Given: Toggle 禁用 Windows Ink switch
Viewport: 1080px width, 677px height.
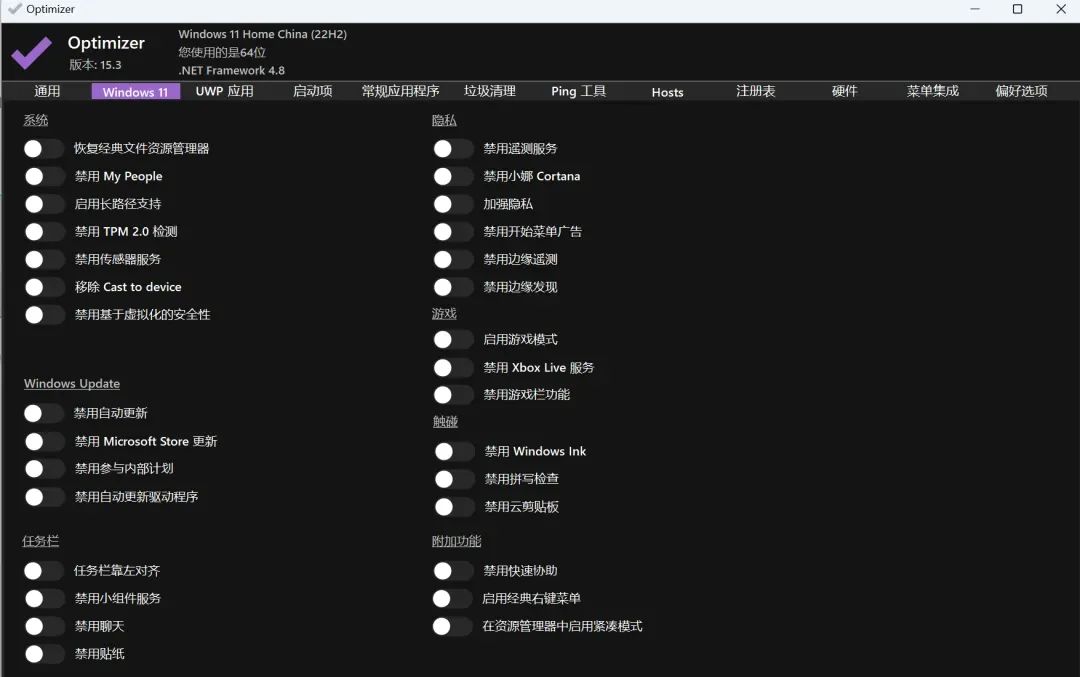Looking at the screenshot, I should pos(454,452).
